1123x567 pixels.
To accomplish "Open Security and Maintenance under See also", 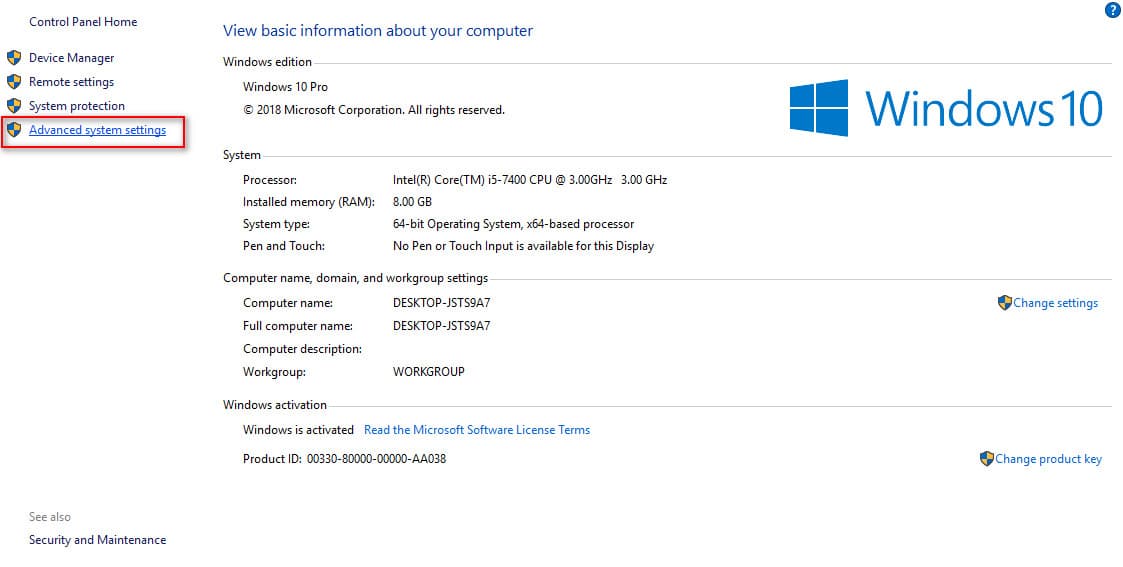I will point(97,540).
